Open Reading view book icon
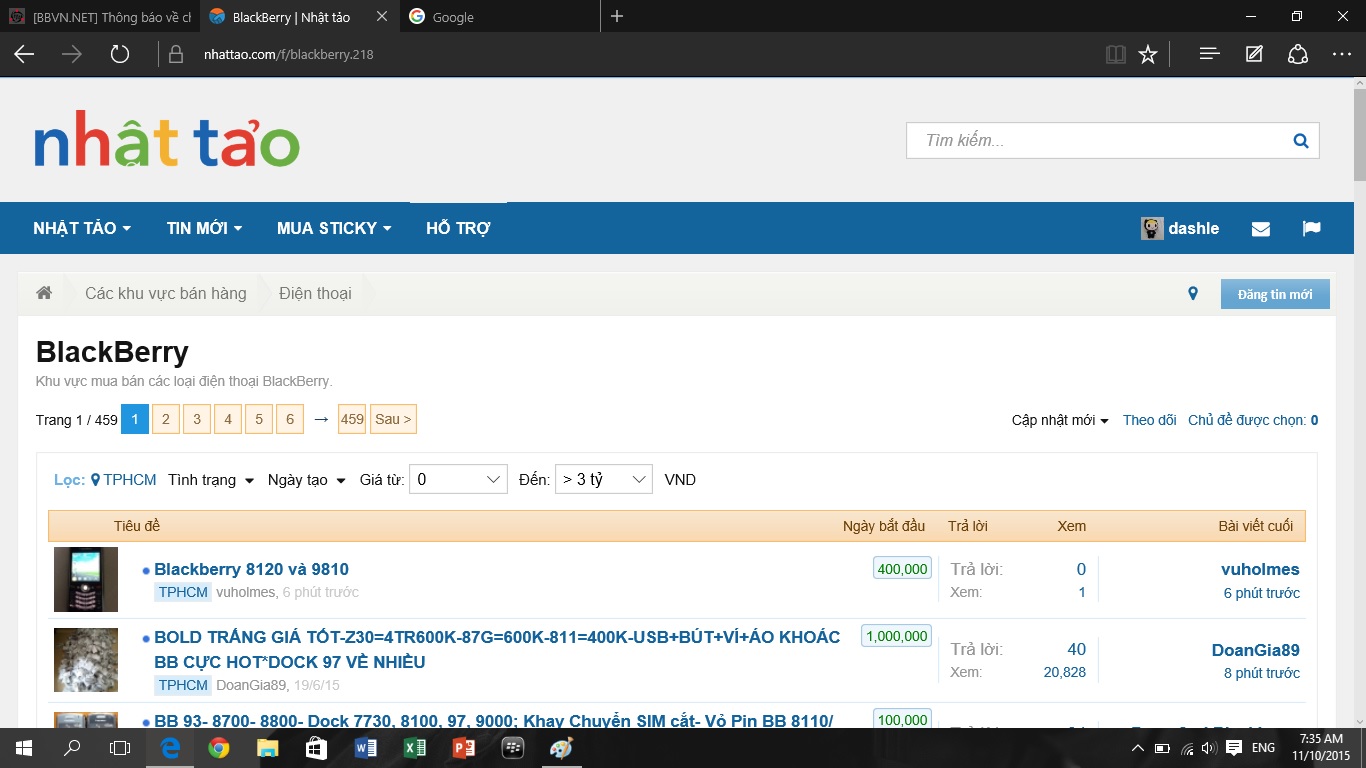Viewport: 1366px width, 768px height. tap(1116, 54)
